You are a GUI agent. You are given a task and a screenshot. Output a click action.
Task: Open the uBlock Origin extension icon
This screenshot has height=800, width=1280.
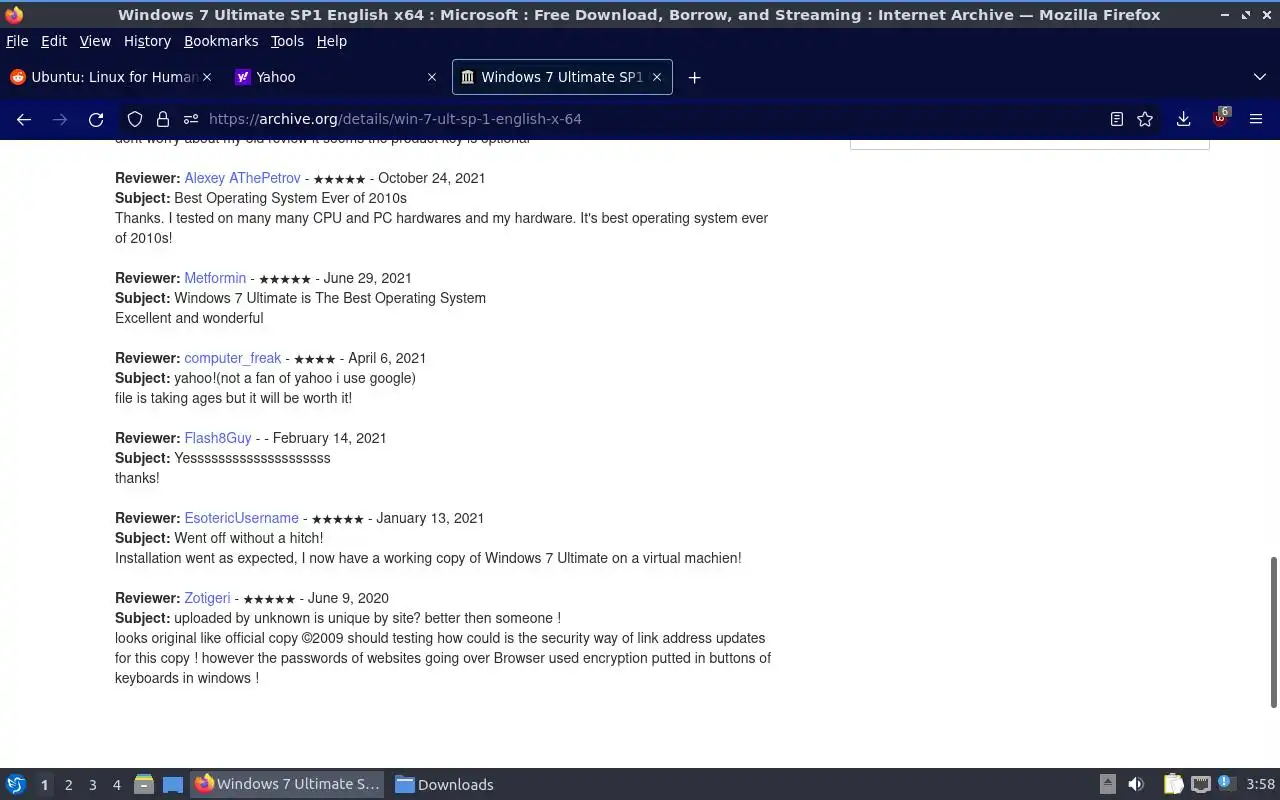tap(1220, 118)
